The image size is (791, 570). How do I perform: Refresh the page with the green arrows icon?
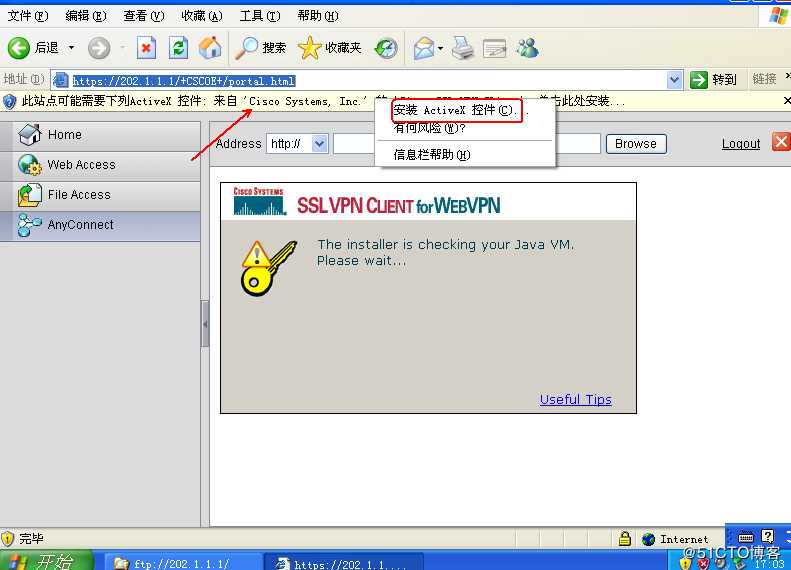[x=178, y=48]
